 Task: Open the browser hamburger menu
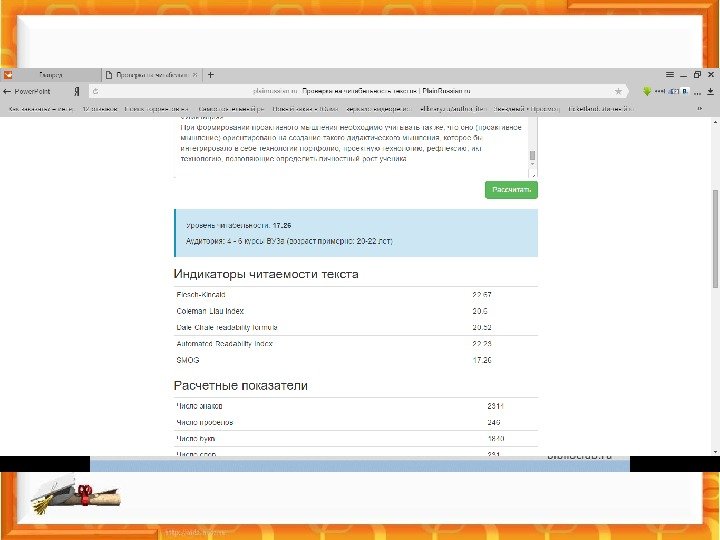pyautogui.click(x=670, y=74)
